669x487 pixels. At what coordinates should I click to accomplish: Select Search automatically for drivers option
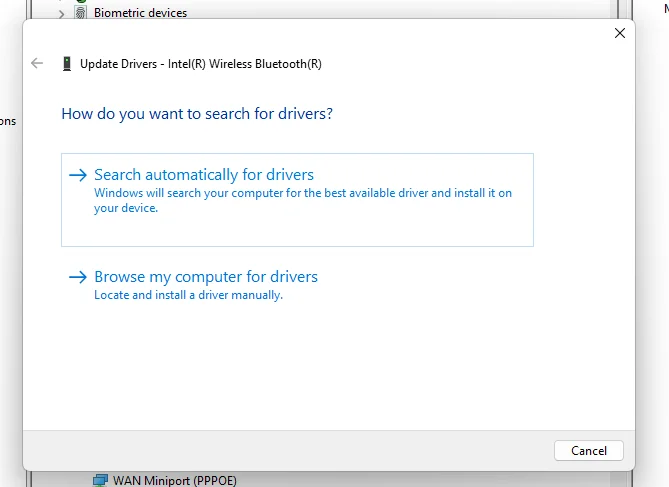coord(297,200)
